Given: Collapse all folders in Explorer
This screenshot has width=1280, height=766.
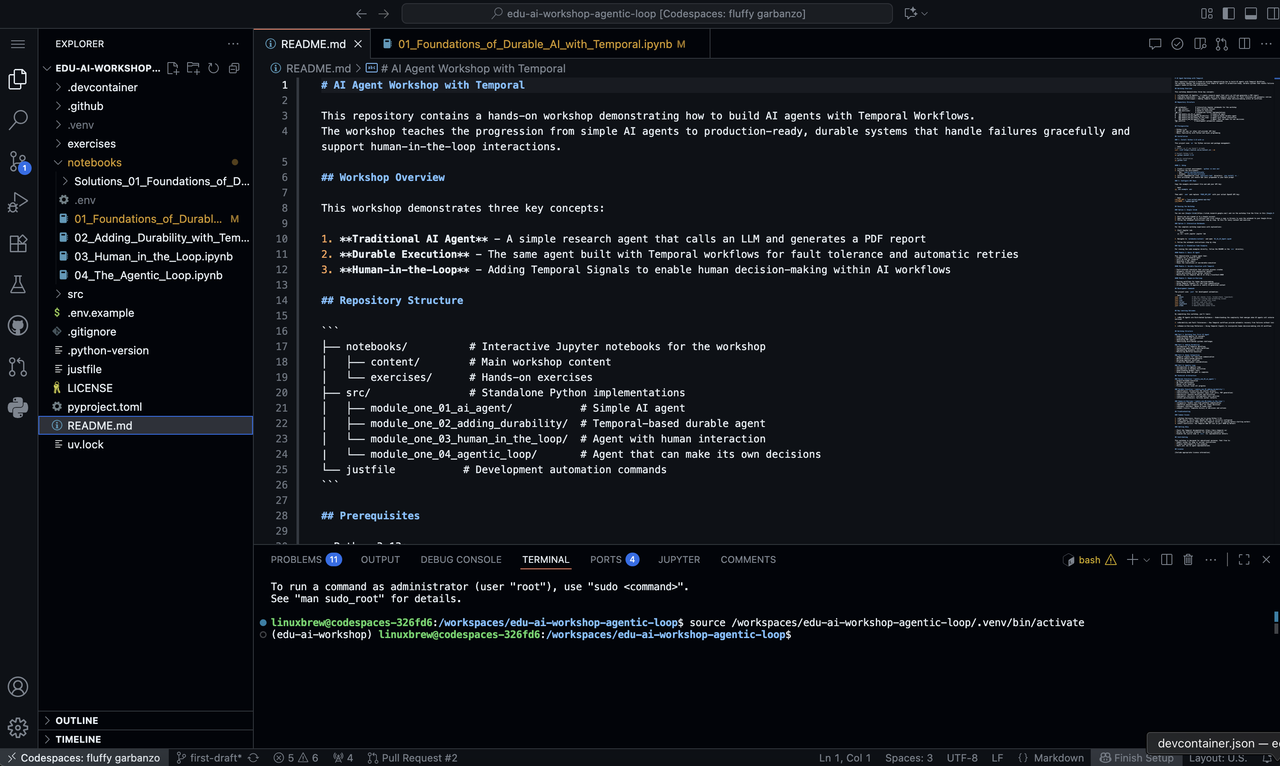Looking at the screenshot, I should tap(234, 68).
